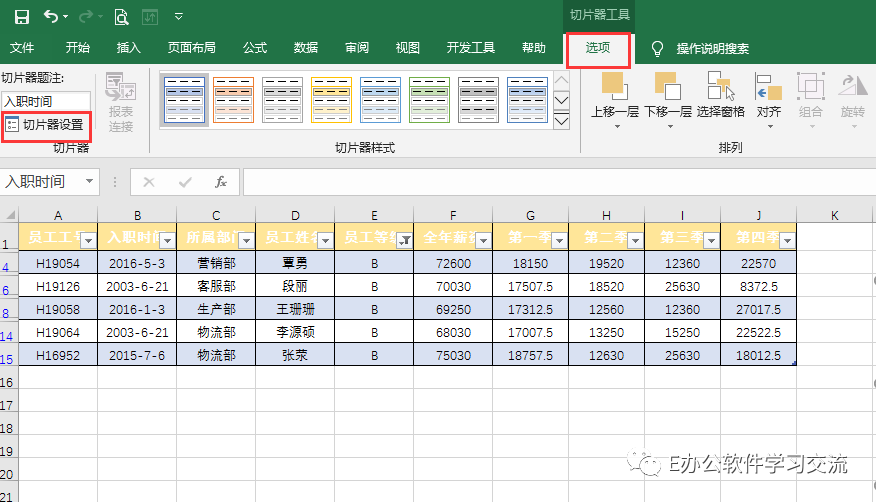The width and height of the screenshot is (876, 502).
Task: Open Print Preview icon in quick access toolbar
Action: pyautogui.click(x=121, y=17)
